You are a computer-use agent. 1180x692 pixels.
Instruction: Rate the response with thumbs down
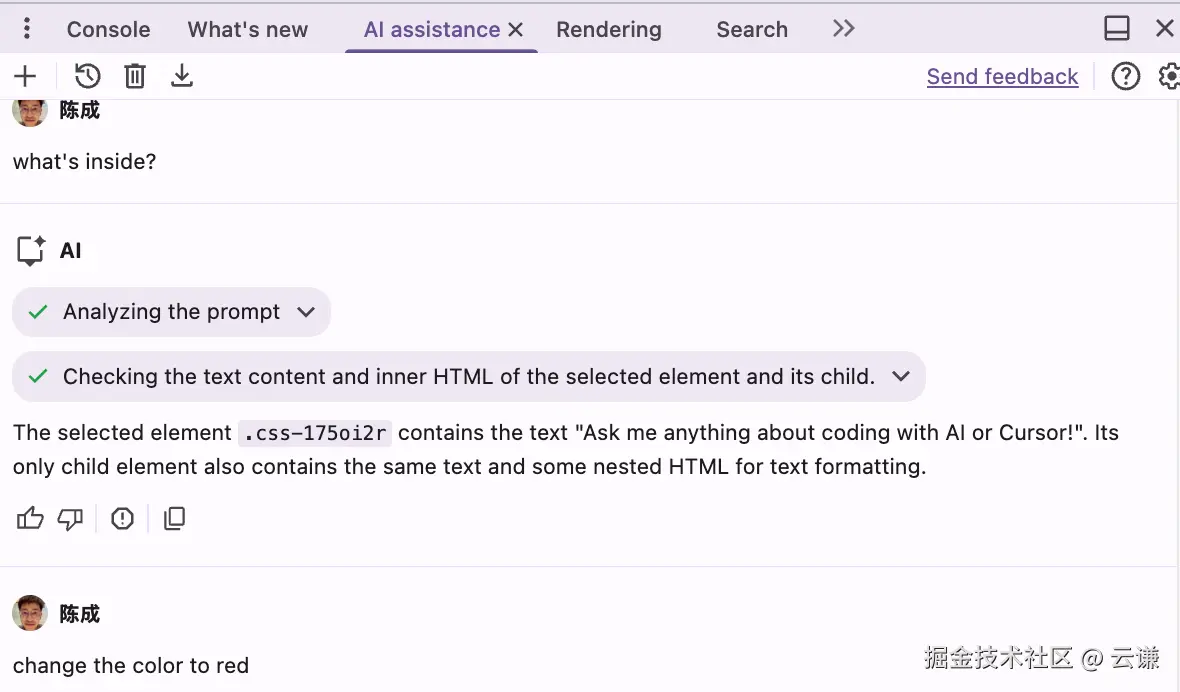click(70, 518)
